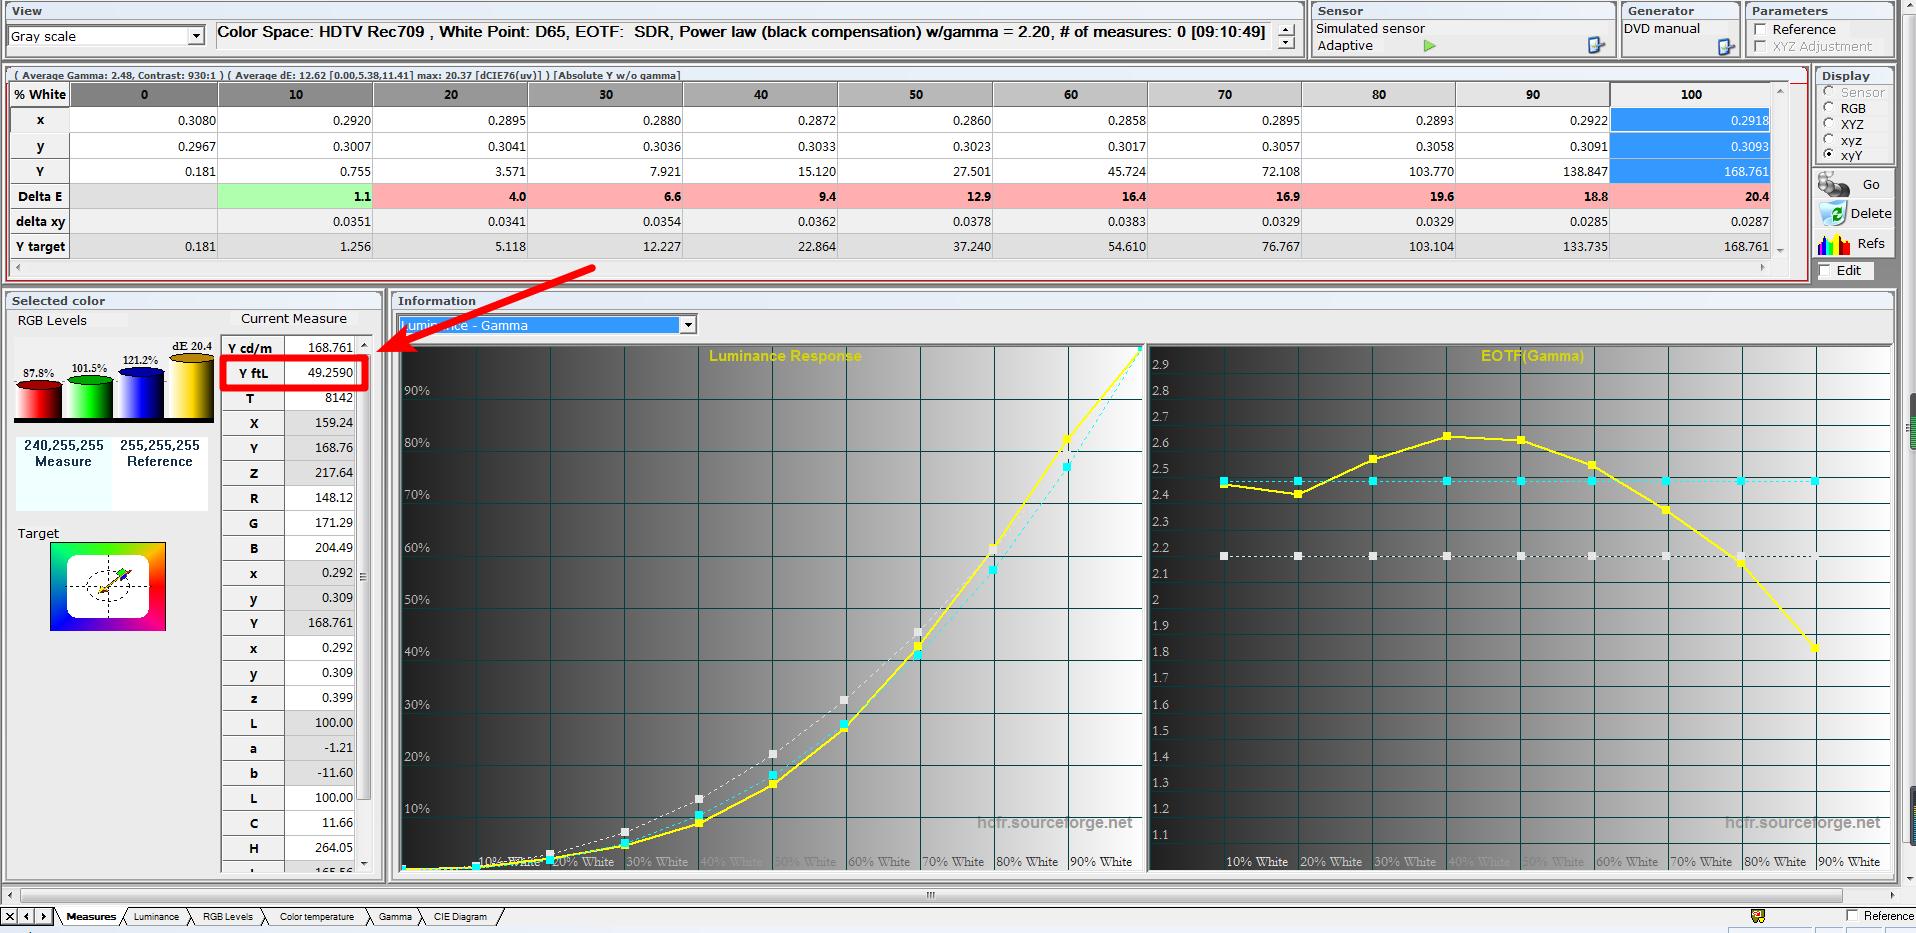The height and width of the screenshot is (933, 1916).
Task: Click the % White header cell
Action: tap(40, 95)
